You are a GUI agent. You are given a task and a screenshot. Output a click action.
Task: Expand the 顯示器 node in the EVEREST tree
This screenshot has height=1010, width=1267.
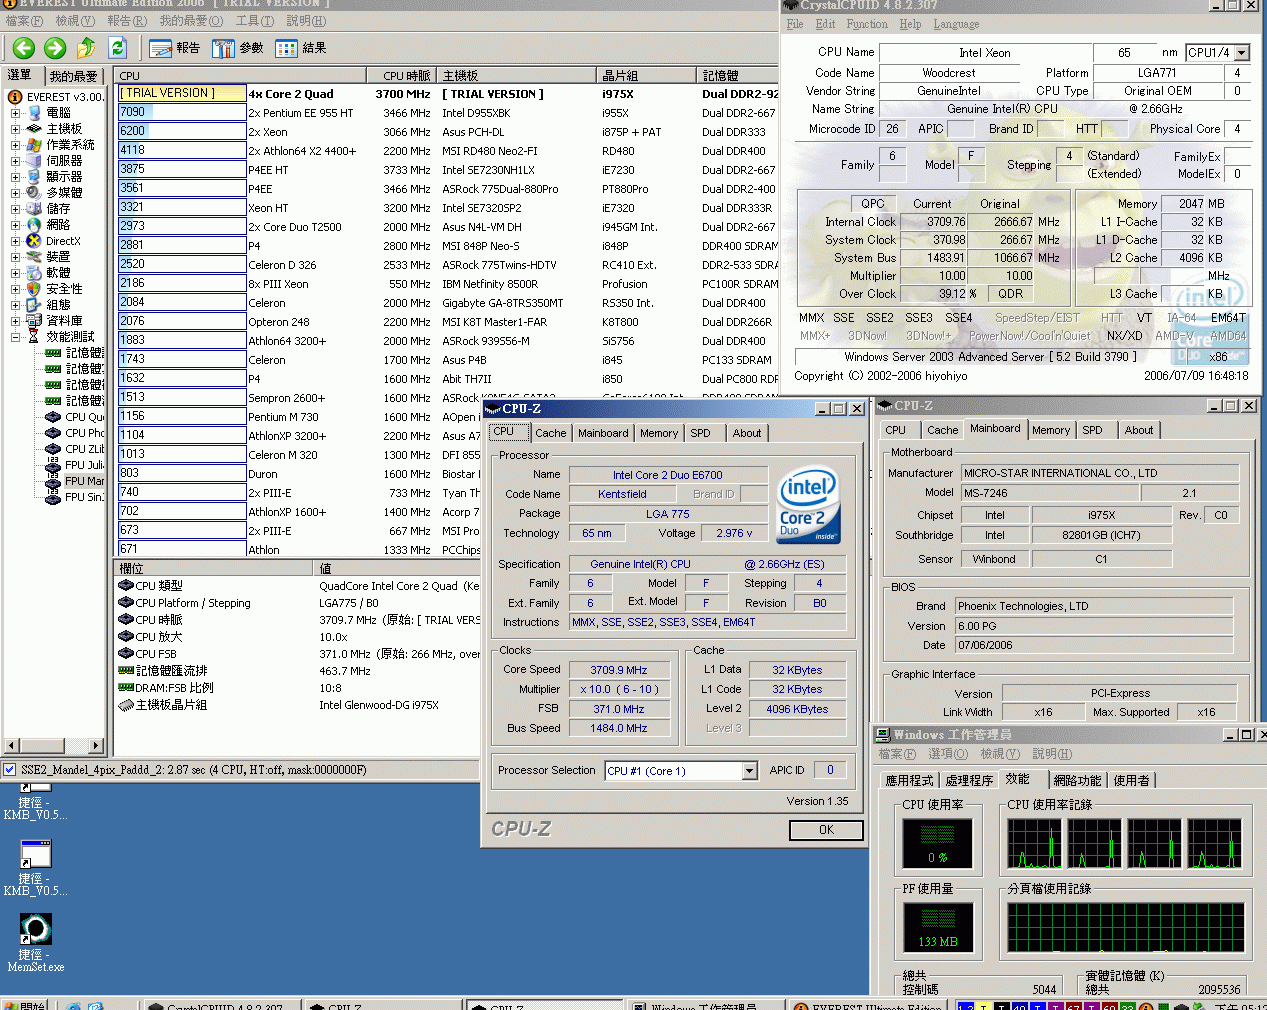pos(16,177)
